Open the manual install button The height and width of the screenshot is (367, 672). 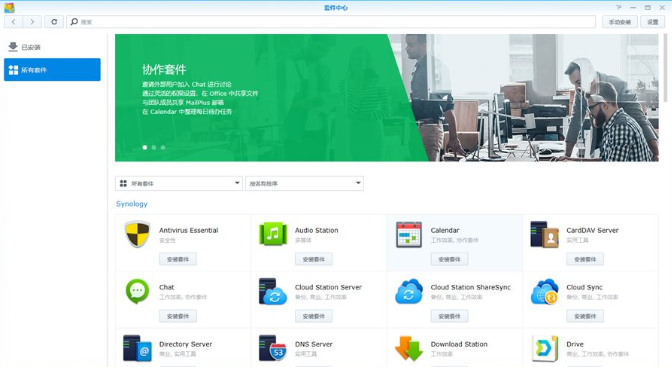coord(620,22)
